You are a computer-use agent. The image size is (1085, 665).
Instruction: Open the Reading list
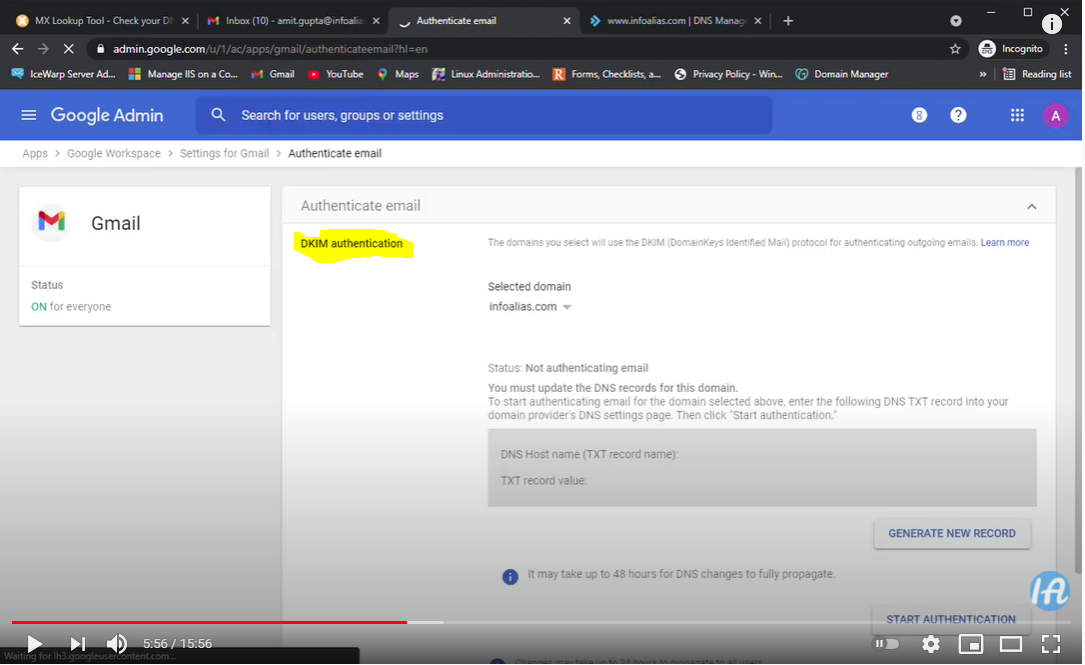pos(1037,74)
